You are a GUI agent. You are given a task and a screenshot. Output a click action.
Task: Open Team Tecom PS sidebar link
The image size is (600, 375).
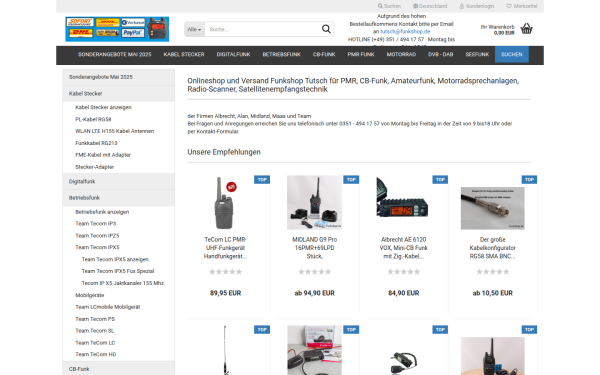(95, 319)
